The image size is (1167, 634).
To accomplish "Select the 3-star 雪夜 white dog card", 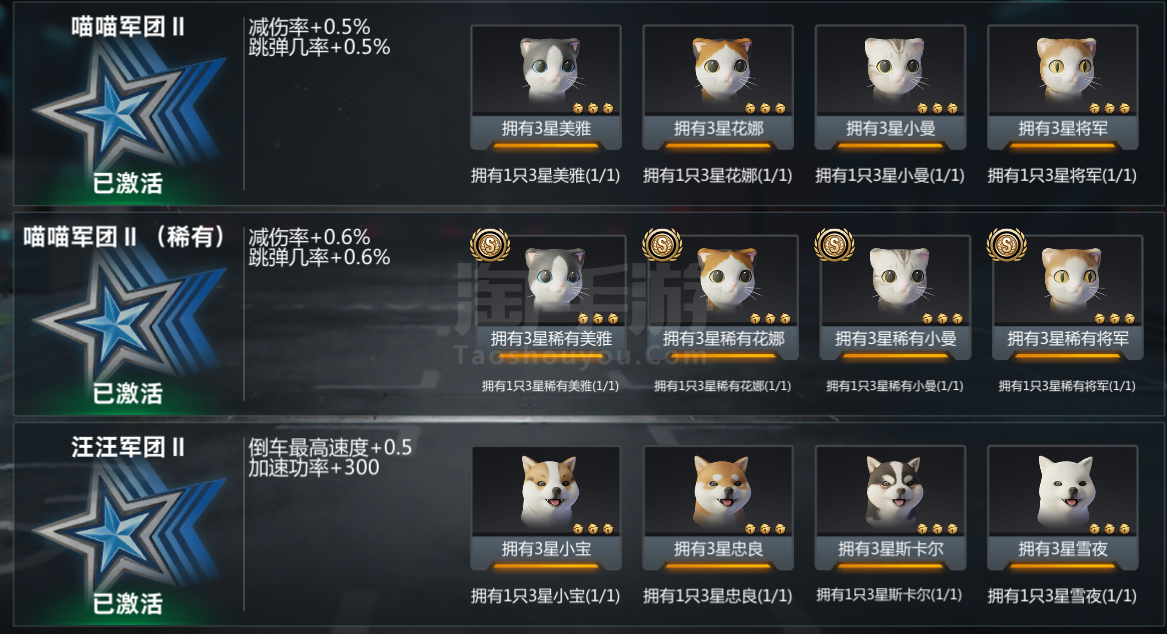I will pyautogui.click(x=1063, y=507).
